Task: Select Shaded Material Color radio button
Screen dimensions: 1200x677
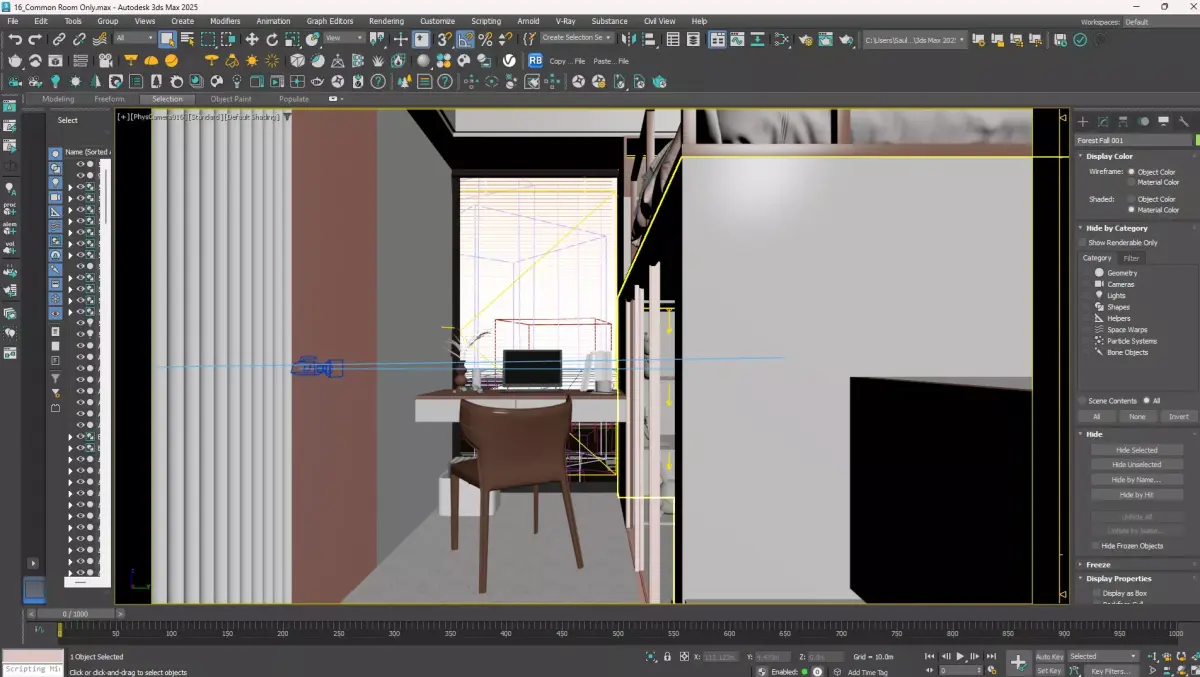Action: [1132, 210]
